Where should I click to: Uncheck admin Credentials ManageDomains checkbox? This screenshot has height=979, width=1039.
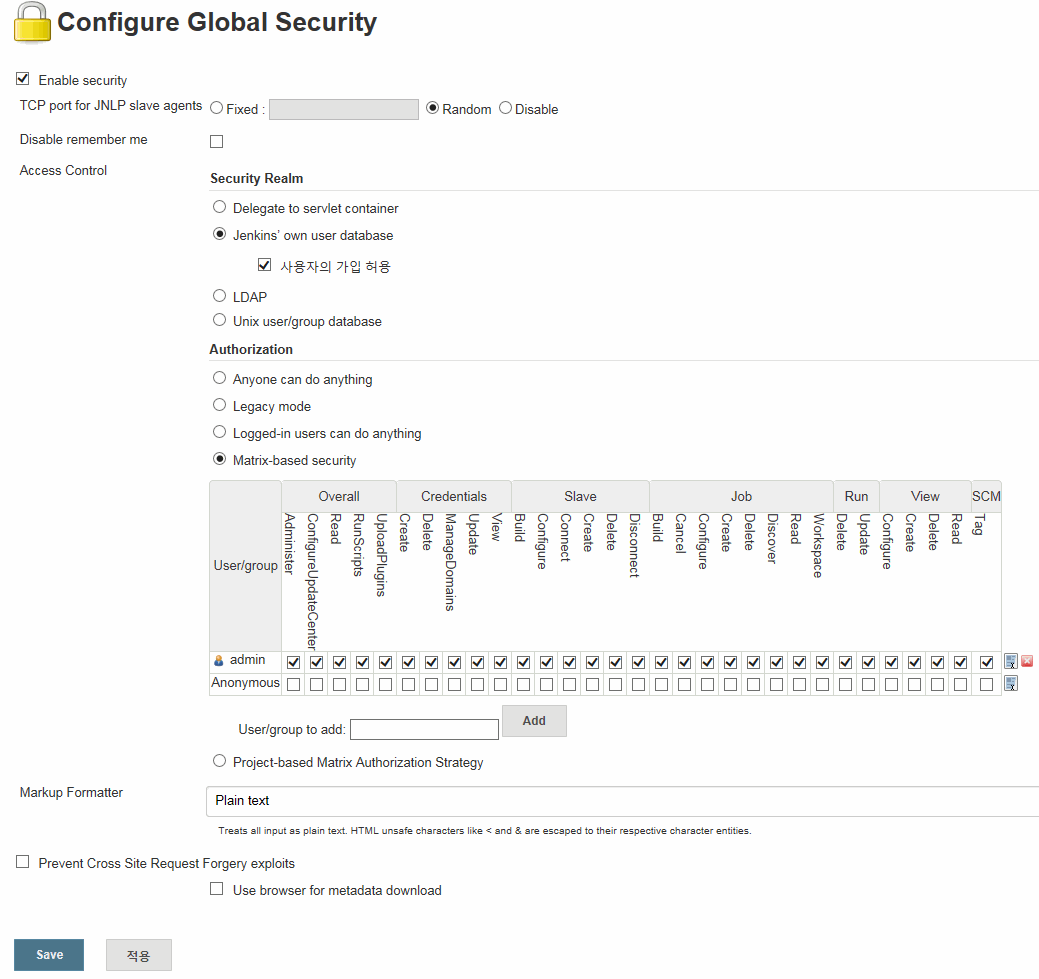[x=455, y=662]
